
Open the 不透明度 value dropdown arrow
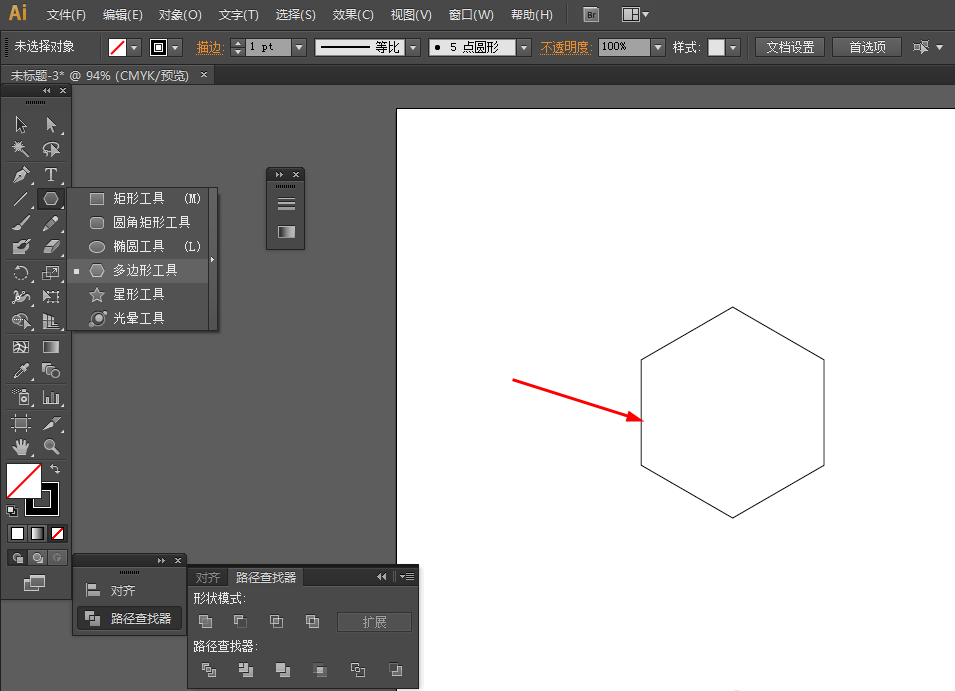pyautogui.click(x=657, y=46)
